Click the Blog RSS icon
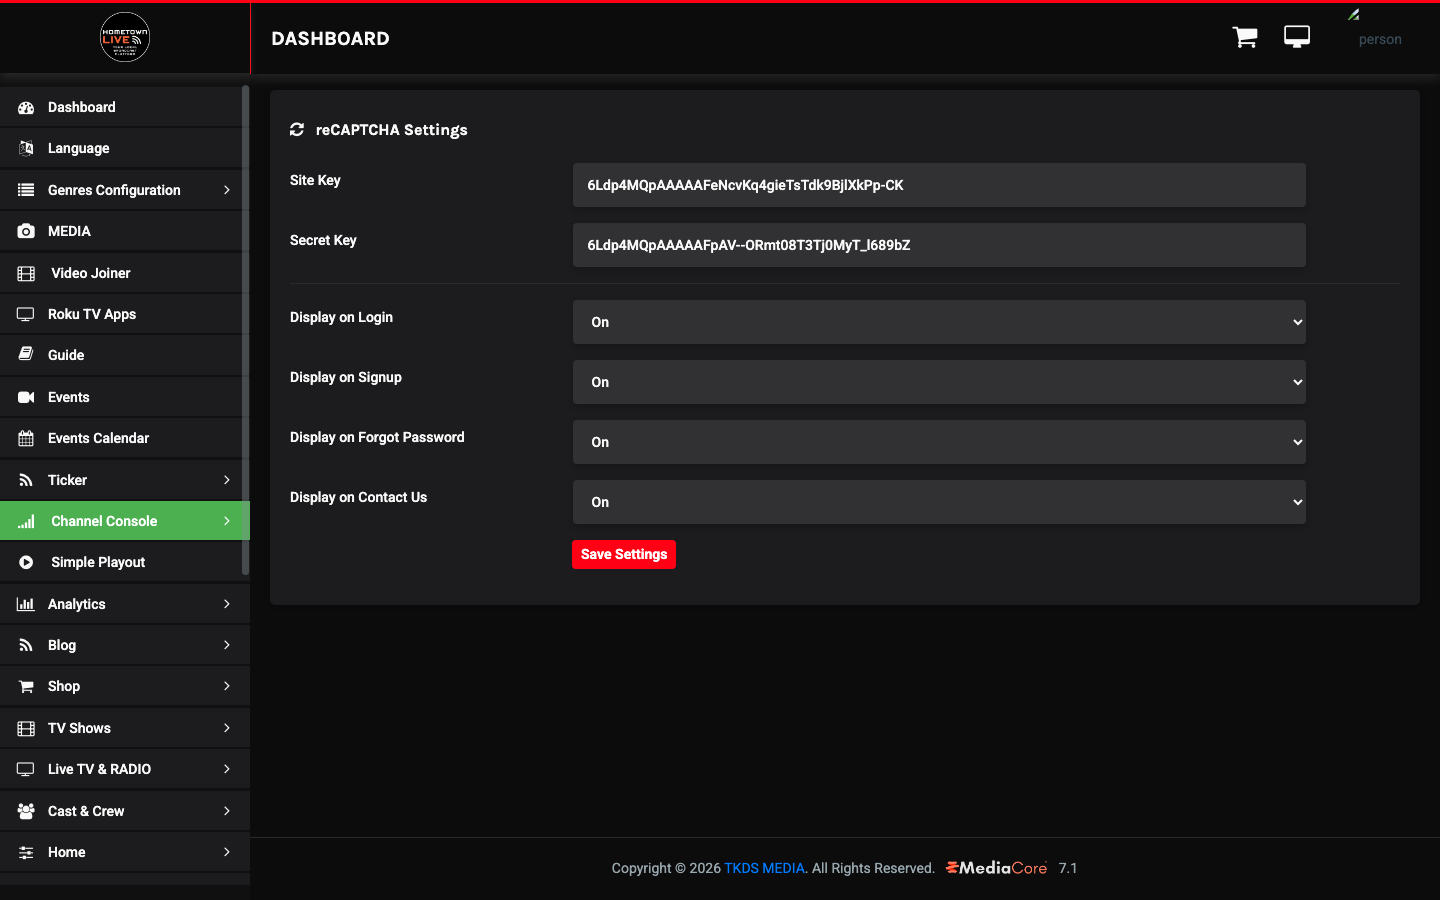 coord(26,645)
